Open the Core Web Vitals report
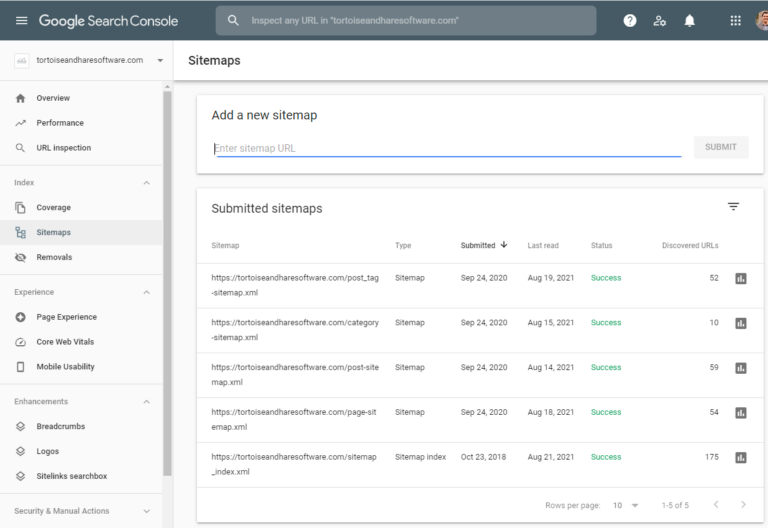768x528 pixels. click(65, 342)
